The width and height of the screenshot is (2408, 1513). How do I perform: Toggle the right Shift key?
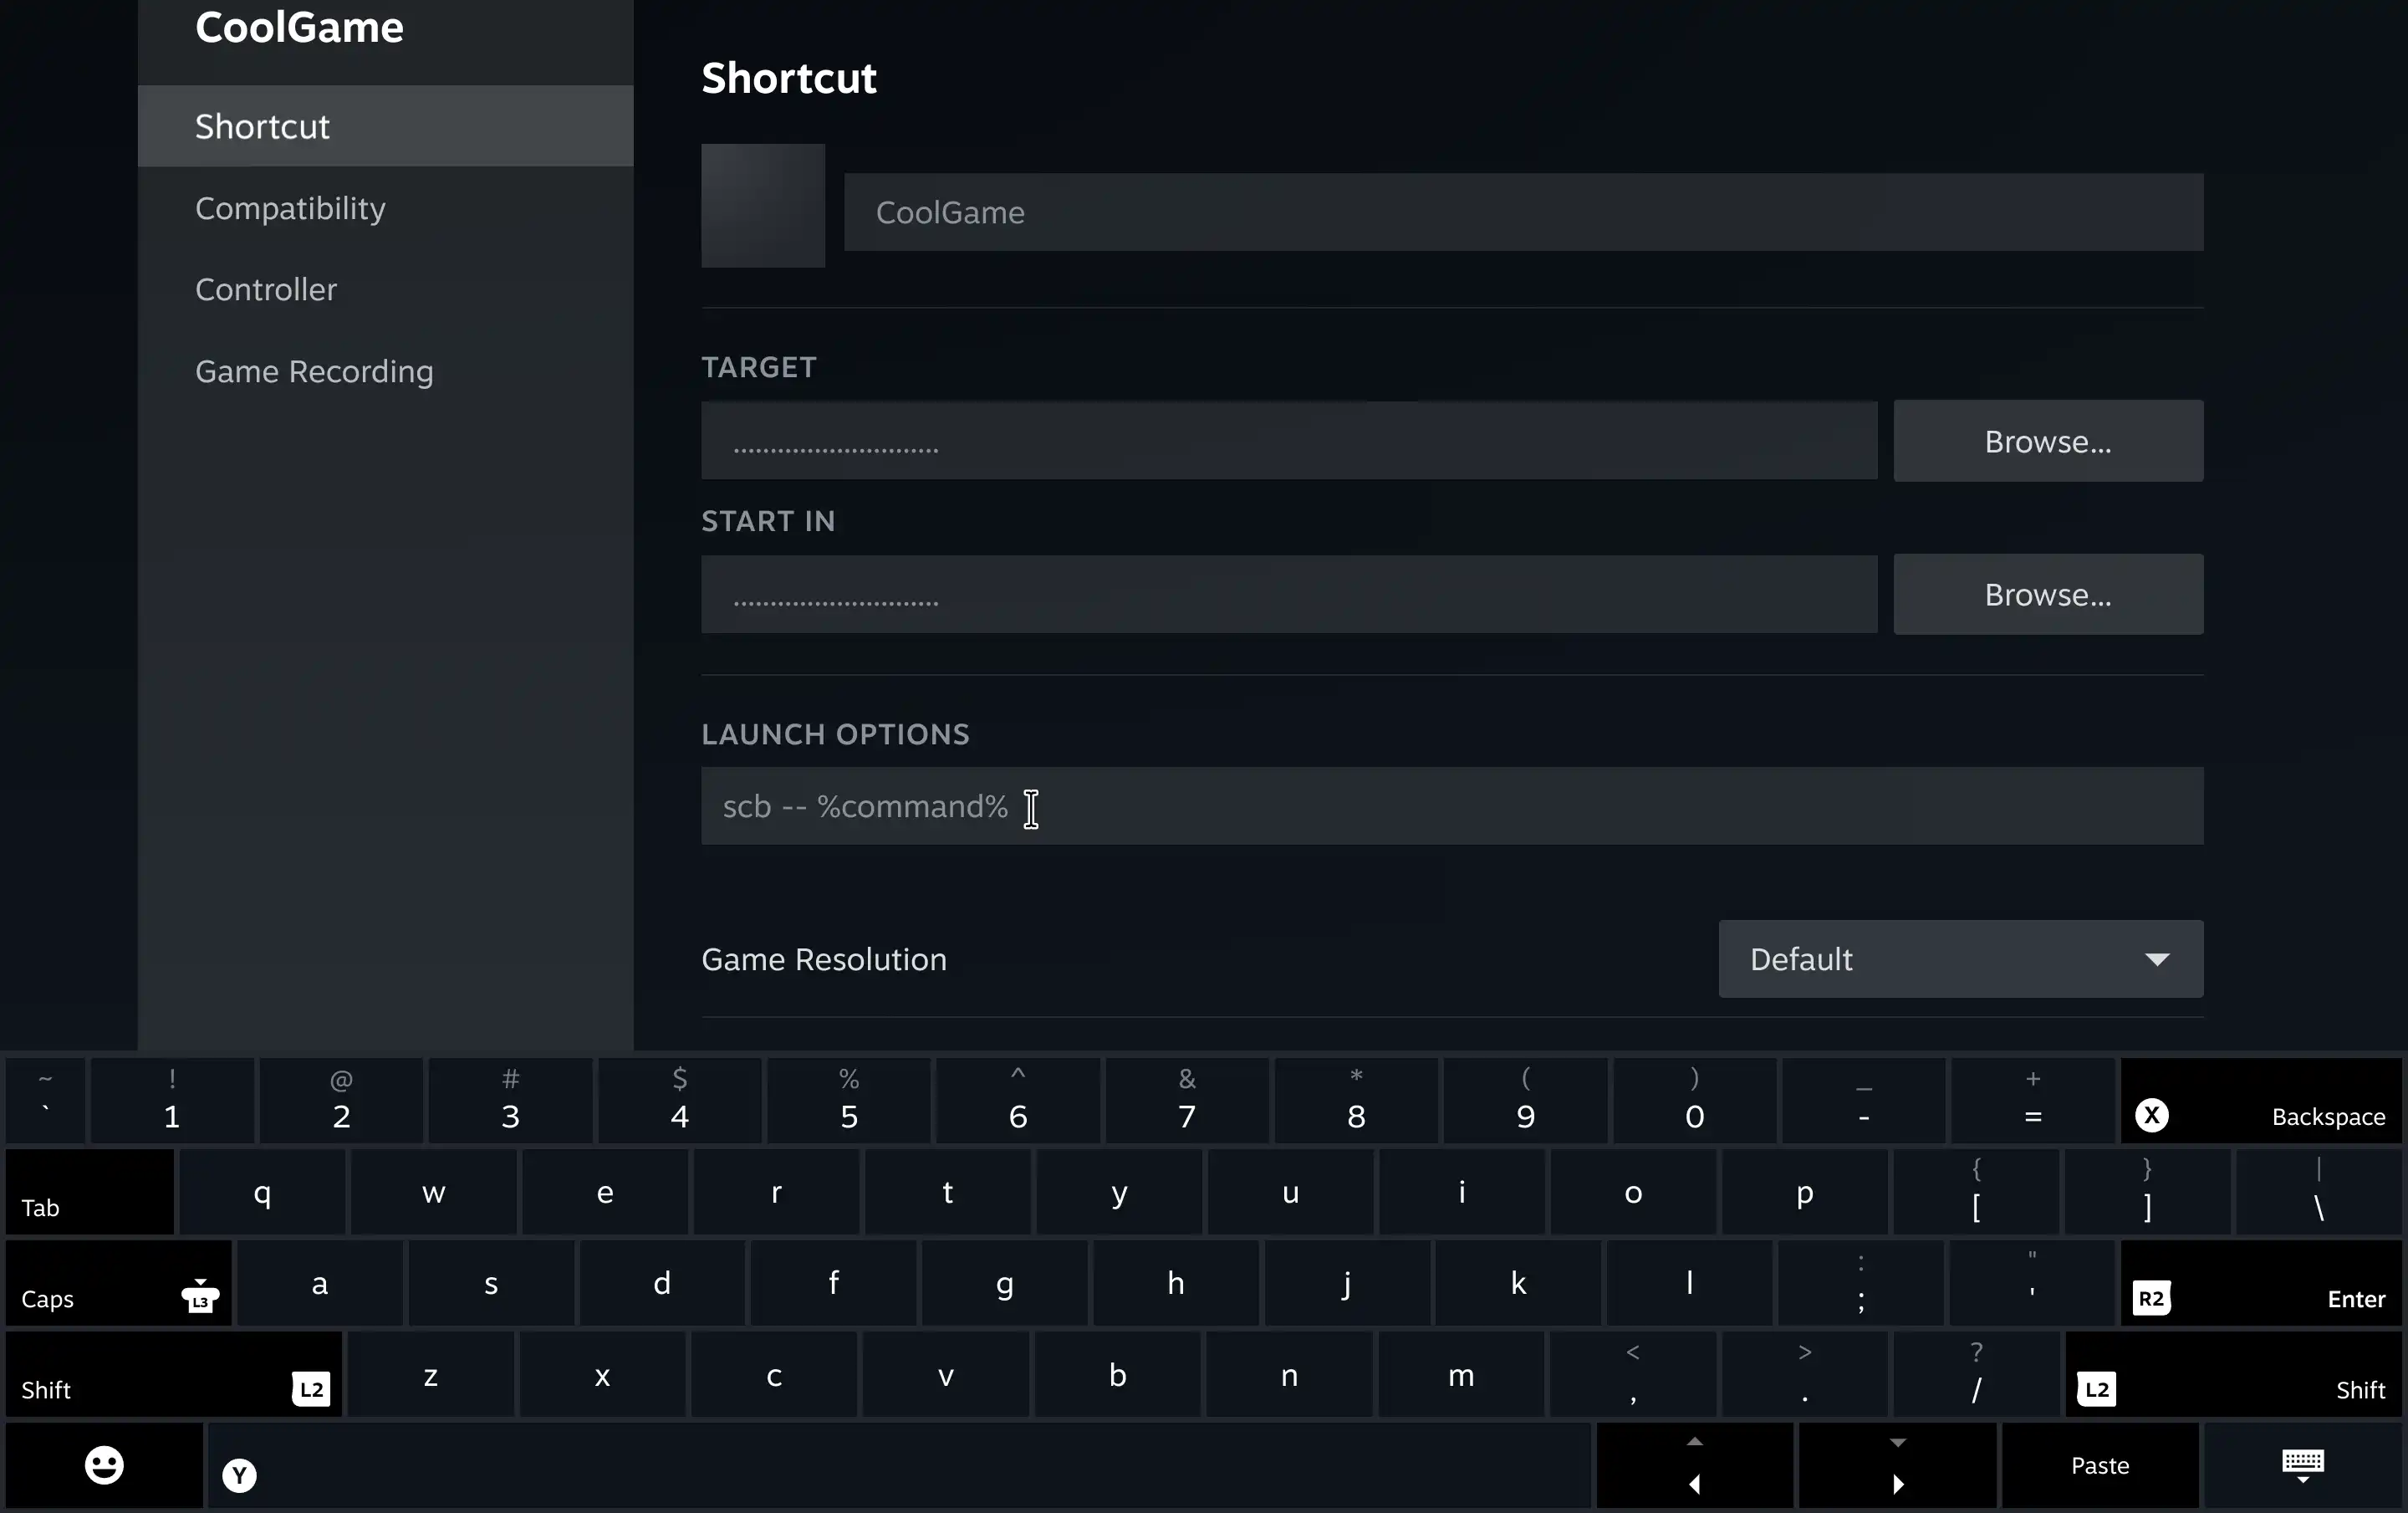(2233, 1375)
